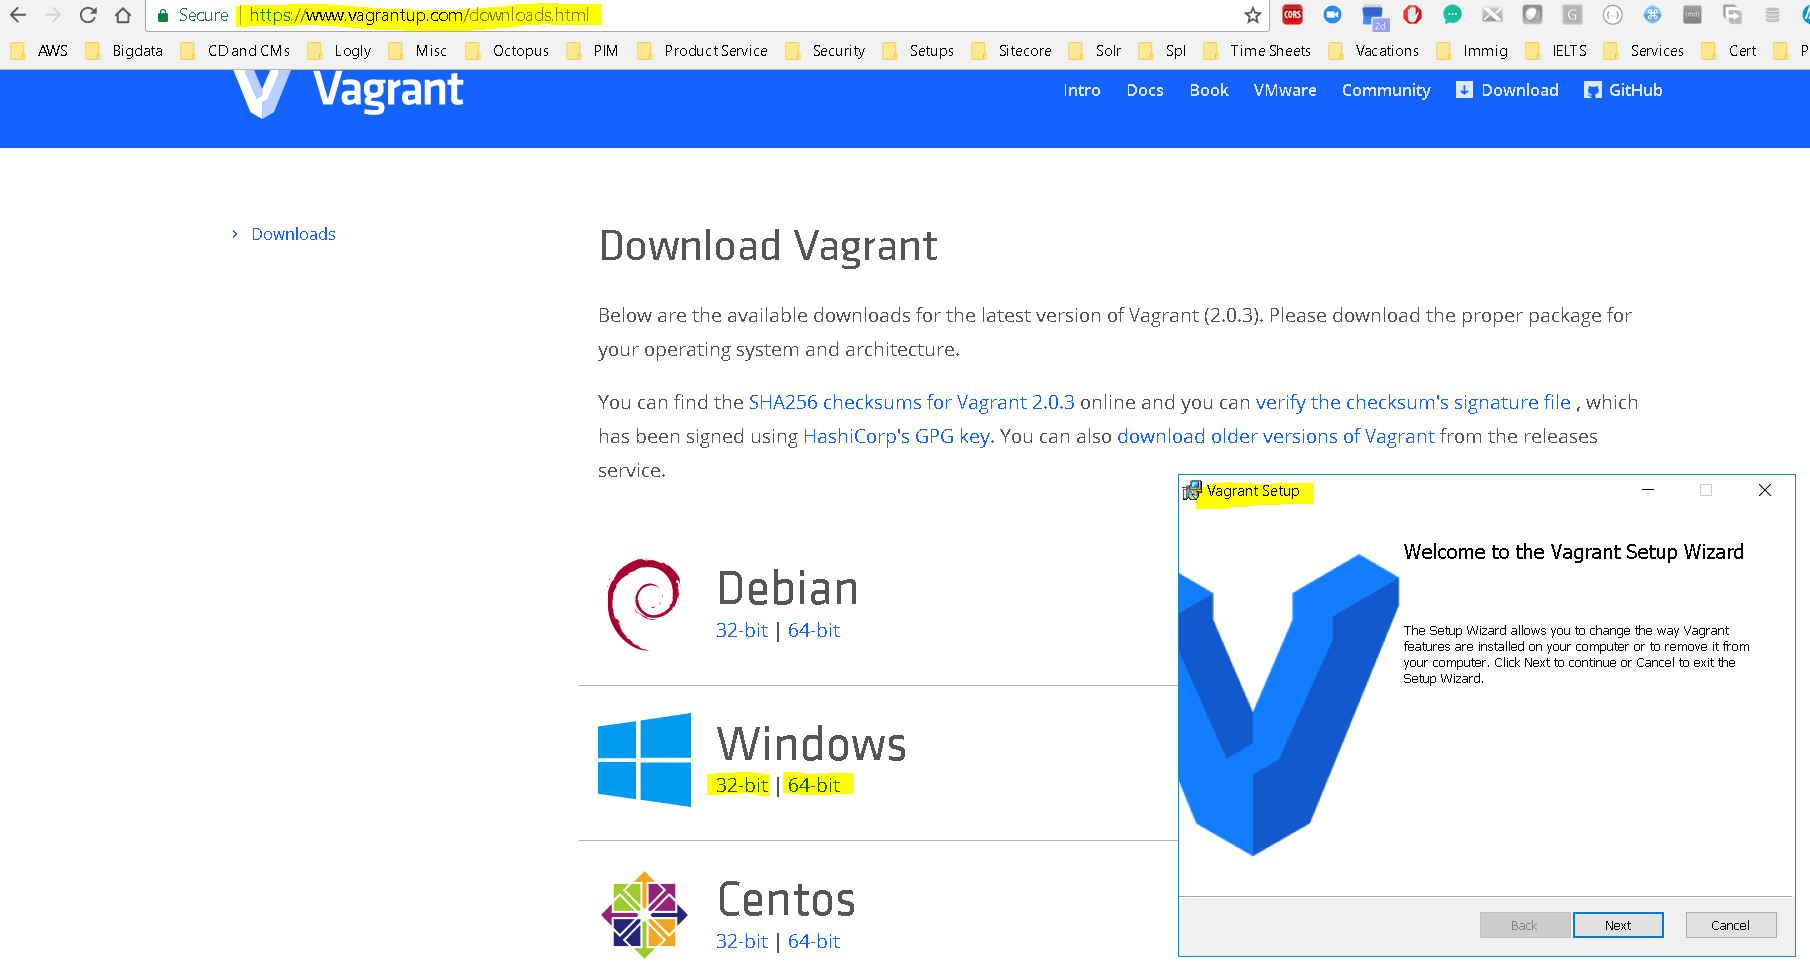Viewport: 1810px width, 980px height.
Task: Open the calendar extension showing 2d badge
Action: click(x=1374, y=16)
